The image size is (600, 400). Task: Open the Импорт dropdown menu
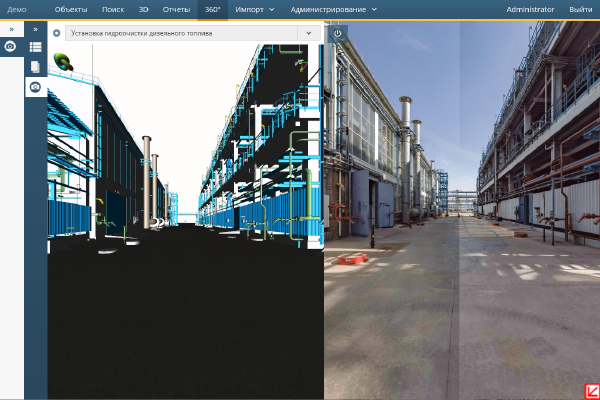point(254,9)
